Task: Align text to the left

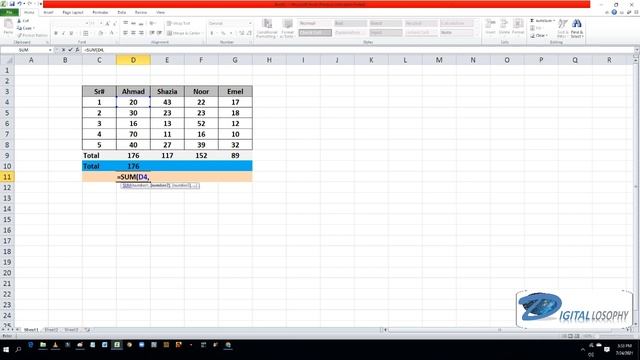Action: pos(125,33)
